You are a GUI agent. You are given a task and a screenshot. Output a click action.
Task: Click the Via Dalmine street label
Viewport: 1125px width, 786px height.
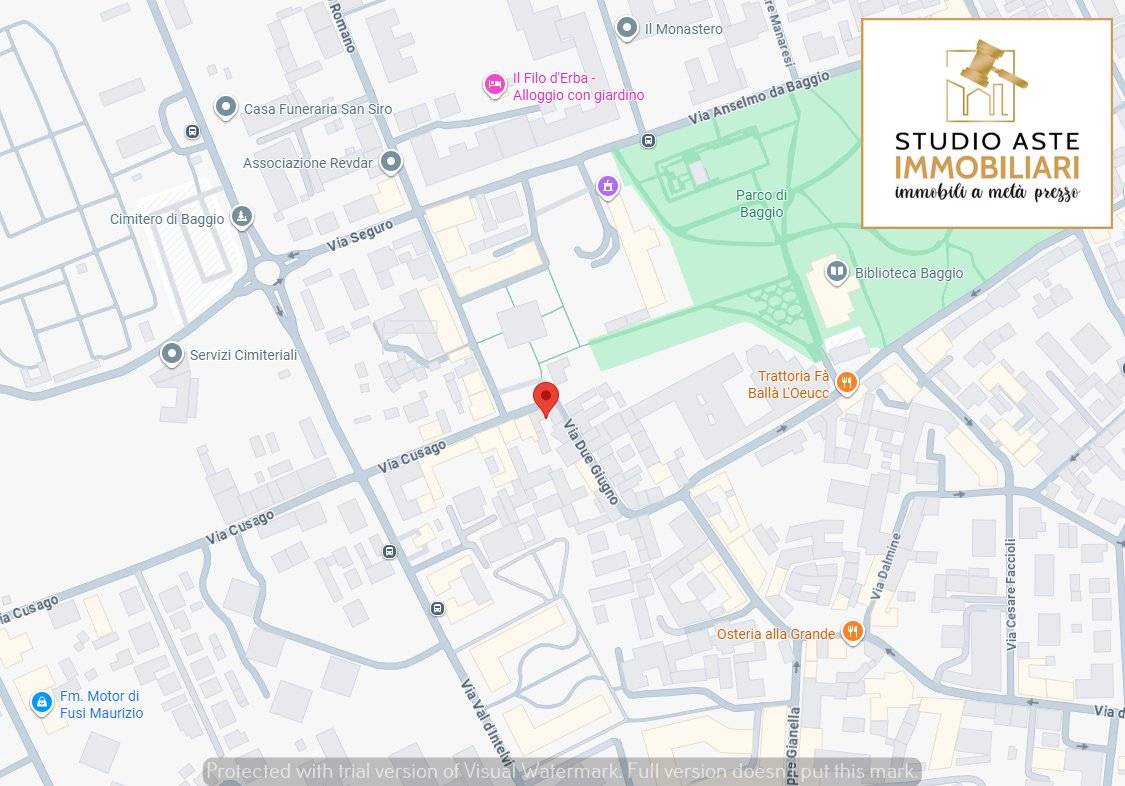tap(886, 567)
